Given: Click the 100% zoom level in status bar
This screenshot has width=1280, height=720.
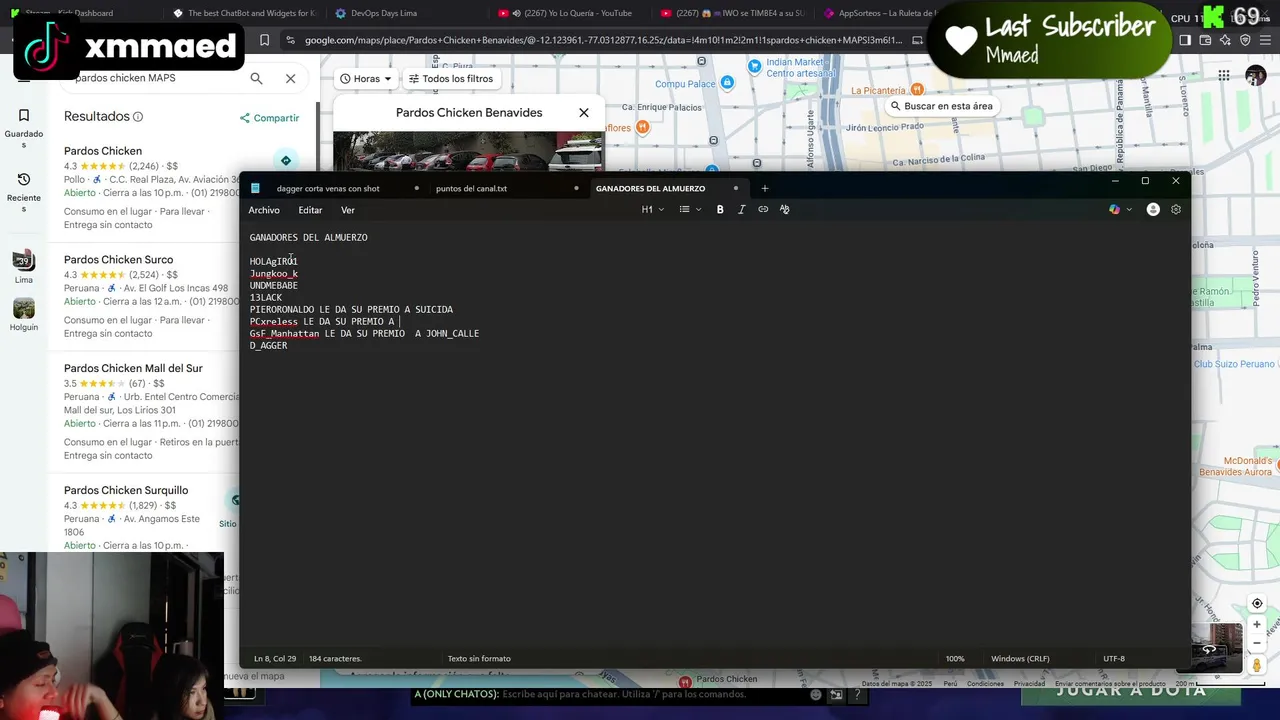Looking at the screenshot, I should coord(955,658).
